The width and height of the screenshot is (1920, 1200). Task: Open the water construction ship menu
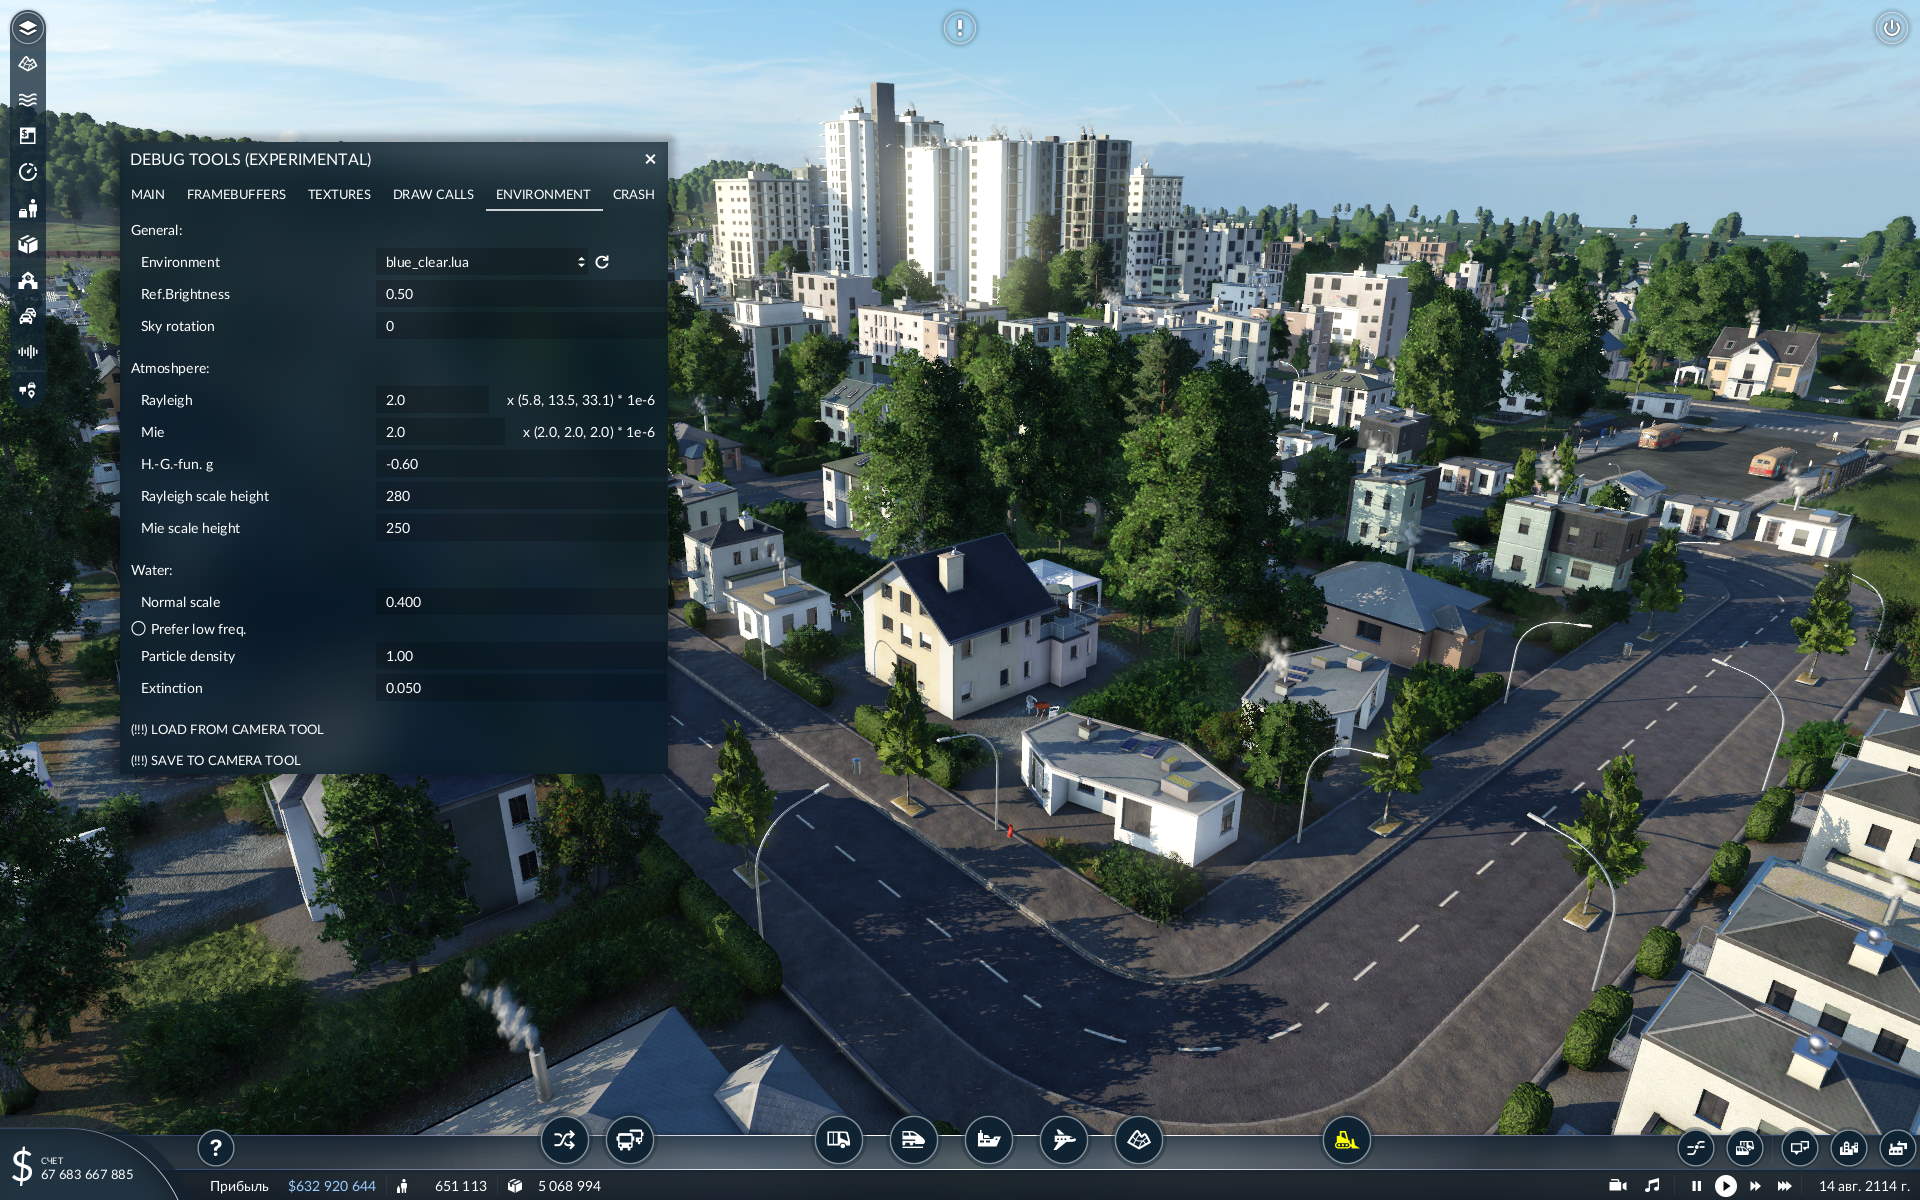tap(989, 1140)
